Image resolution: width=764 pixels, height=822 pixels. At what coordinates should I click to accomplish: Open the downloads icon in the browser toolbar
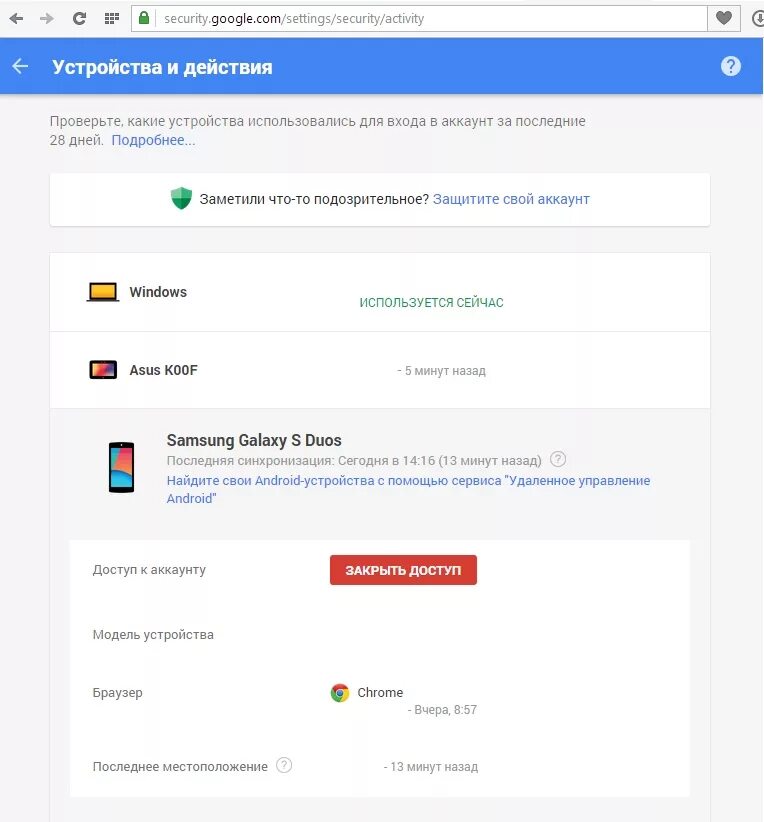coord(758,19)
